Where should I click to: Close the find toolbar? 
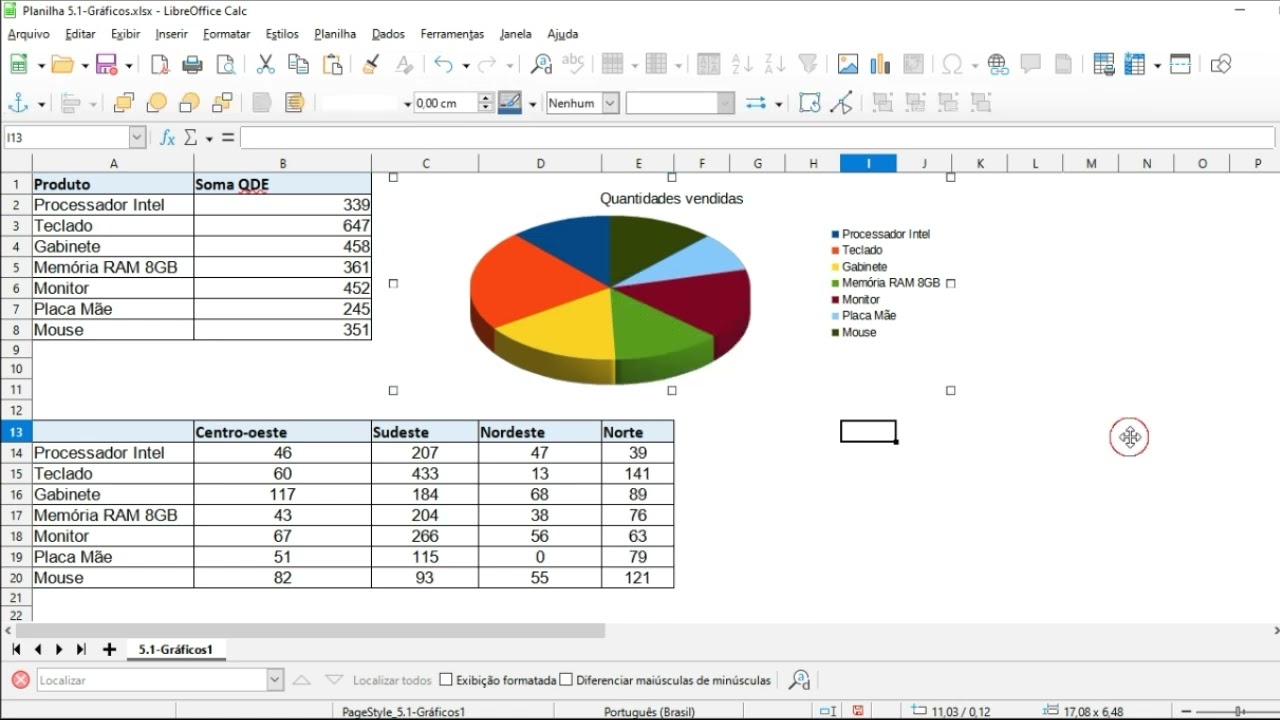pos(20,680)
